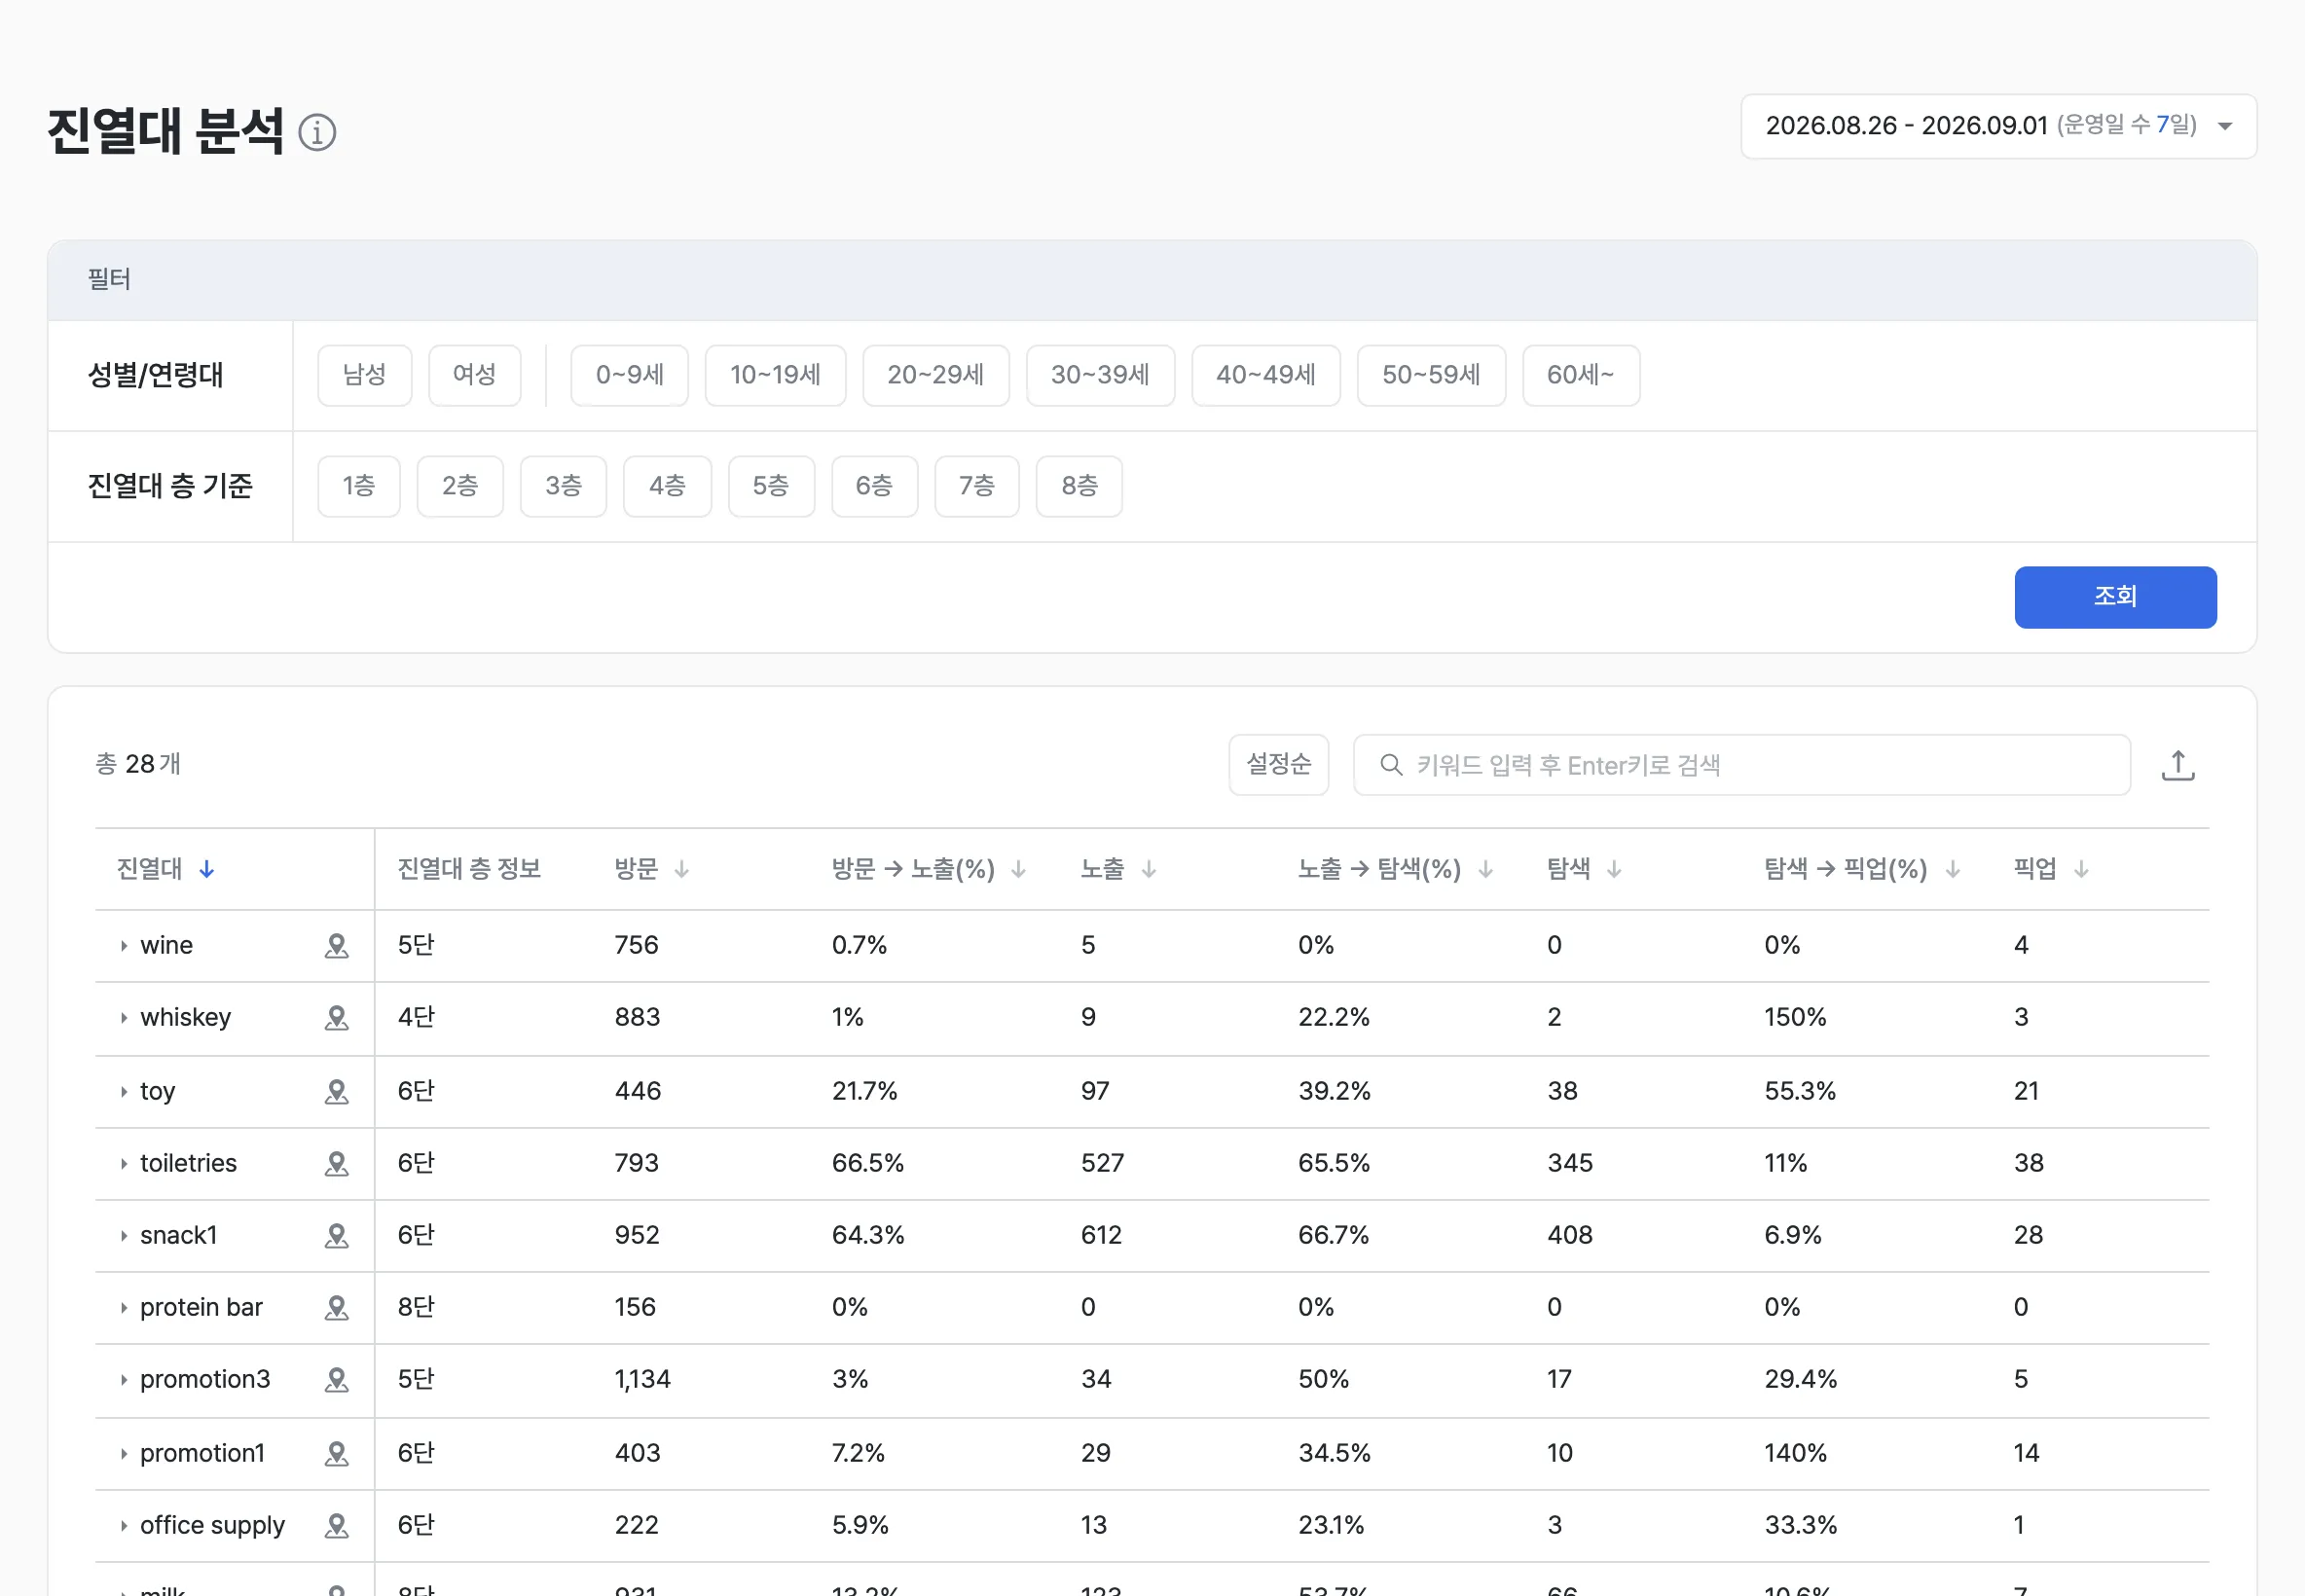This screenshot has width=2305, height=1596.
Task: Click the 설정순 sort button
Action: pyautogui.click(x=1278, y=765)
